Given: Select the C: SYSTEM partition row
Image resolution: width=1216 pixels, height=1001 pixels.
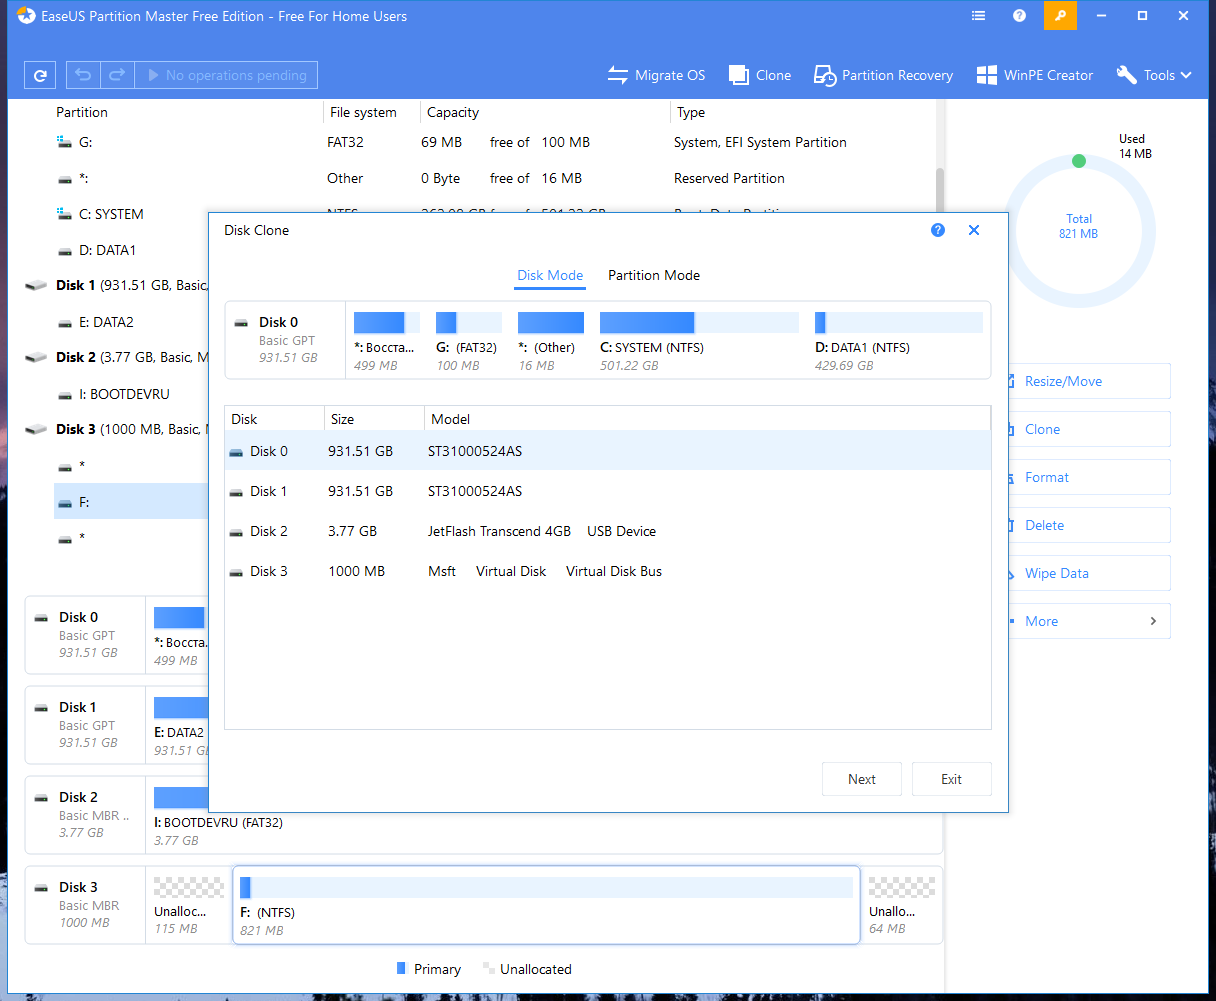Looking at the screenshot, I should click(x=131, y=214).
